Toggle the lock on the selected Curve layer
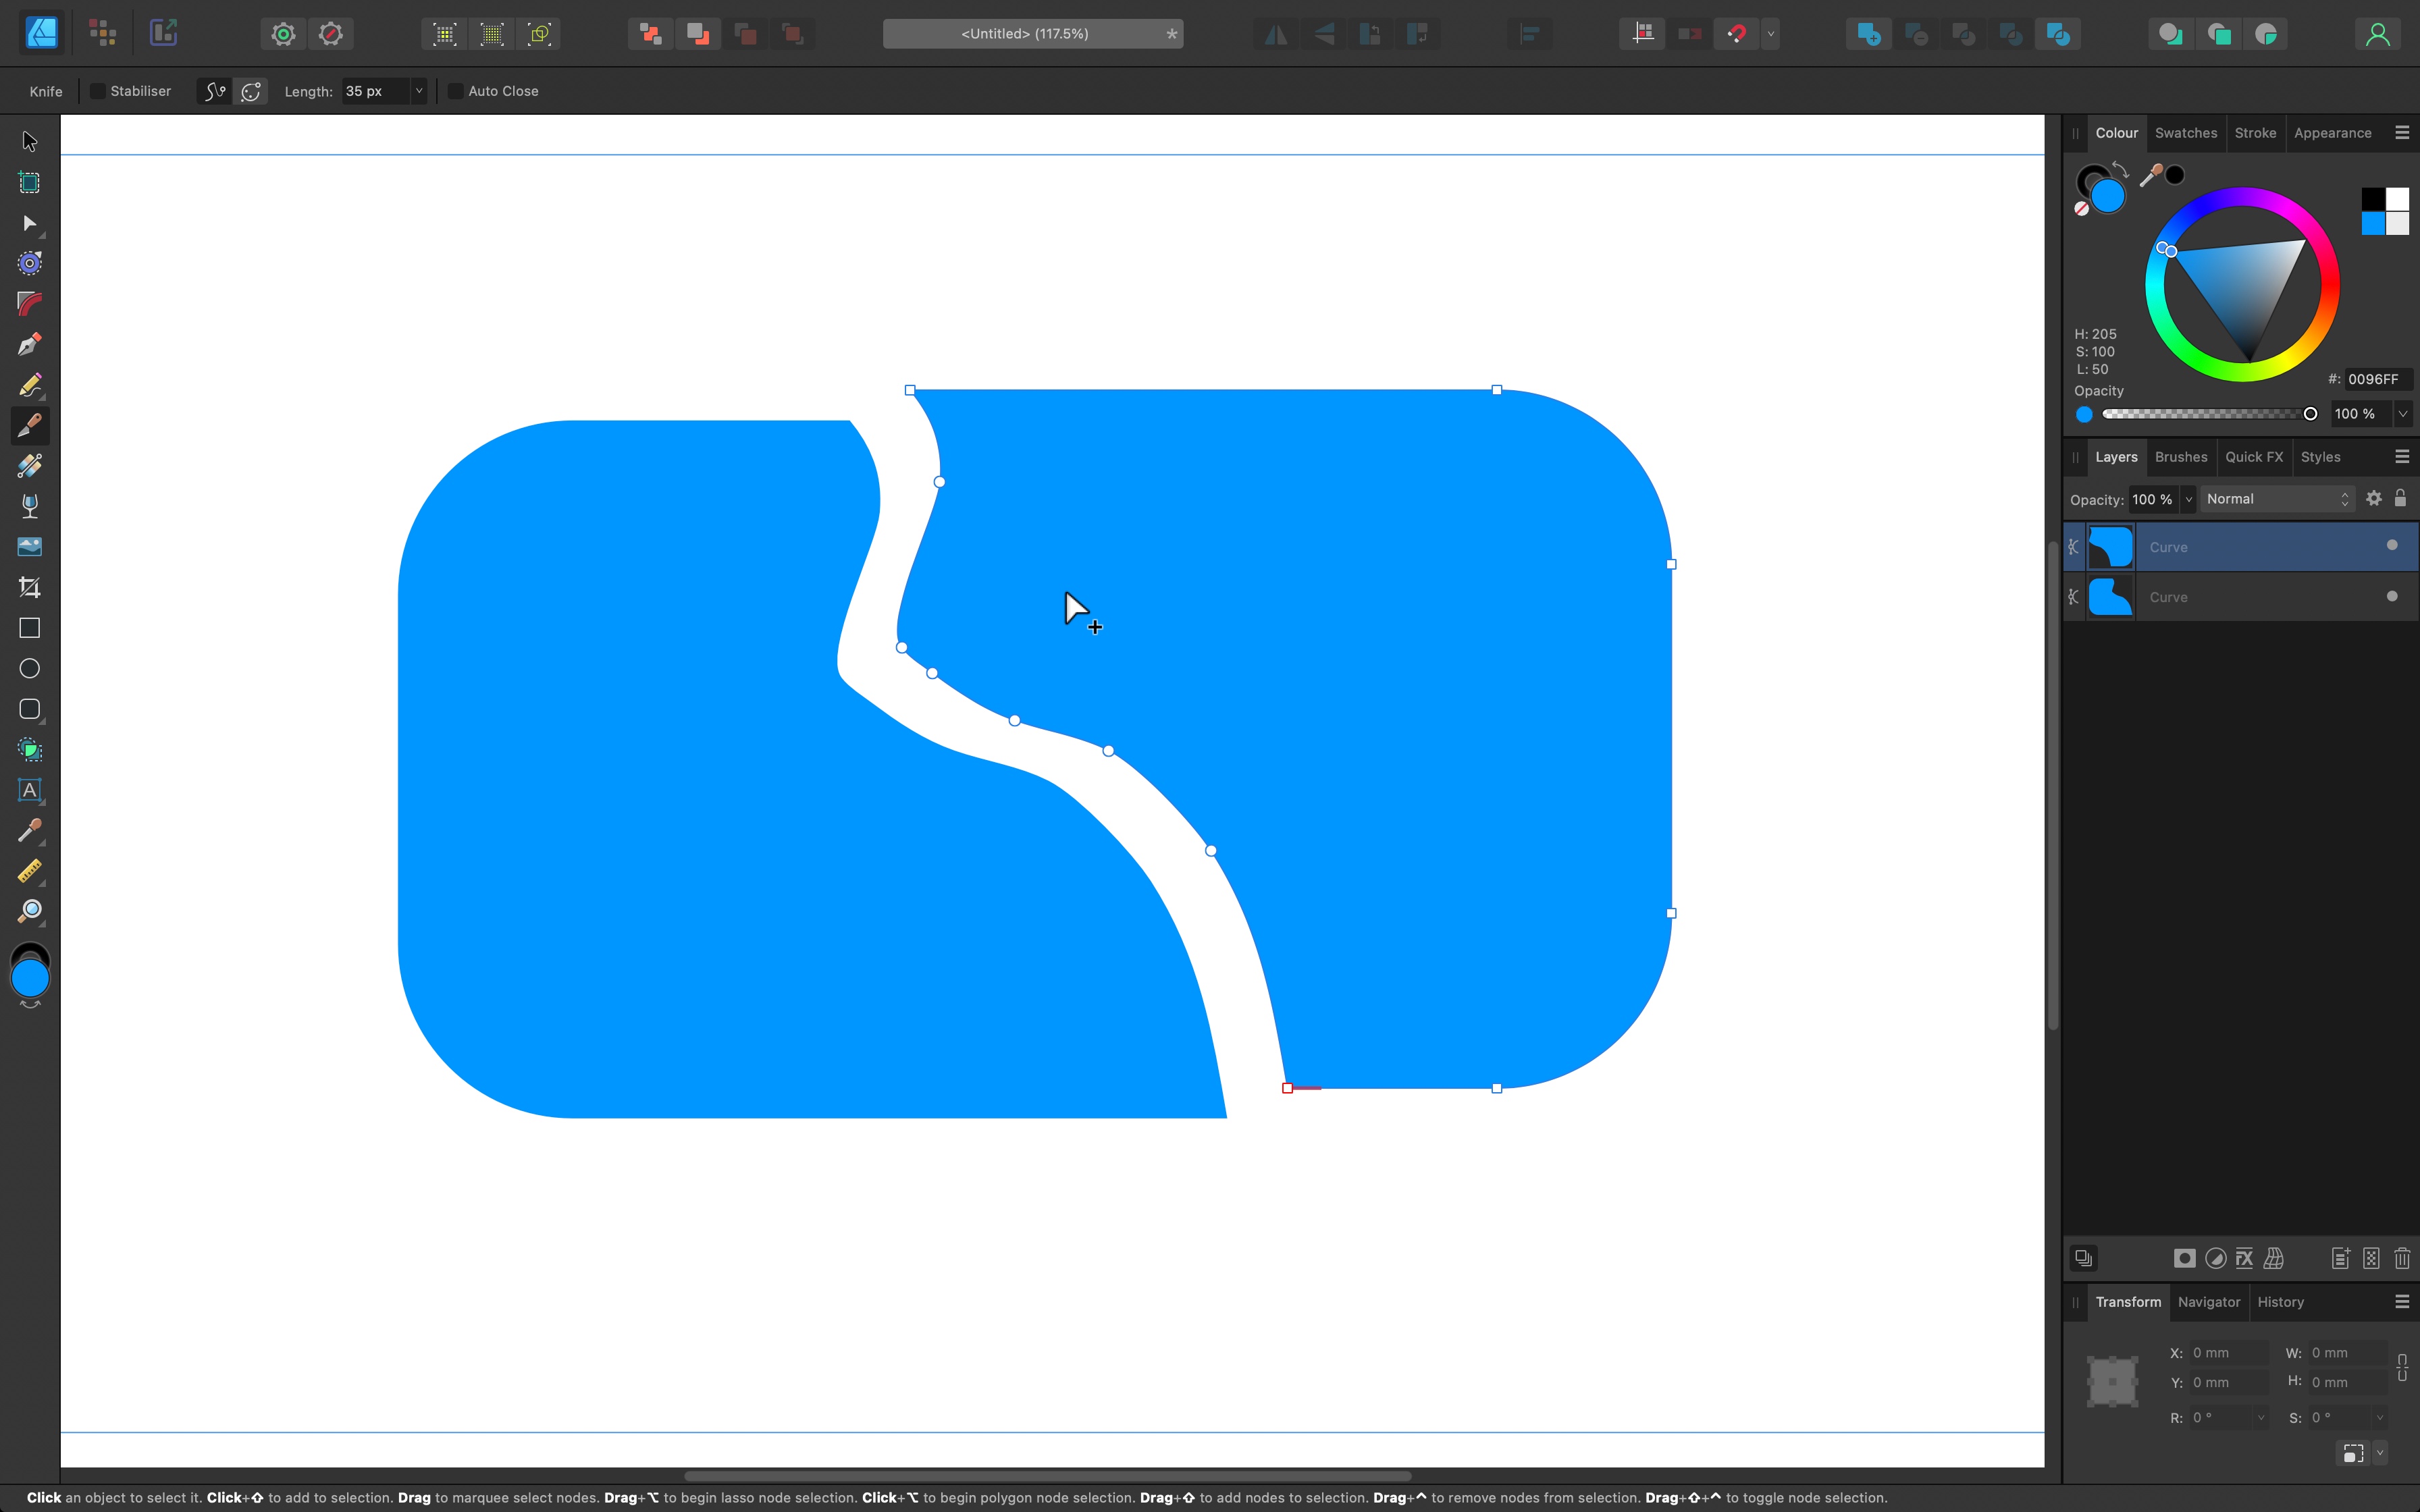This screenshot has height=1512, width=2420. tap(2401, 498)
